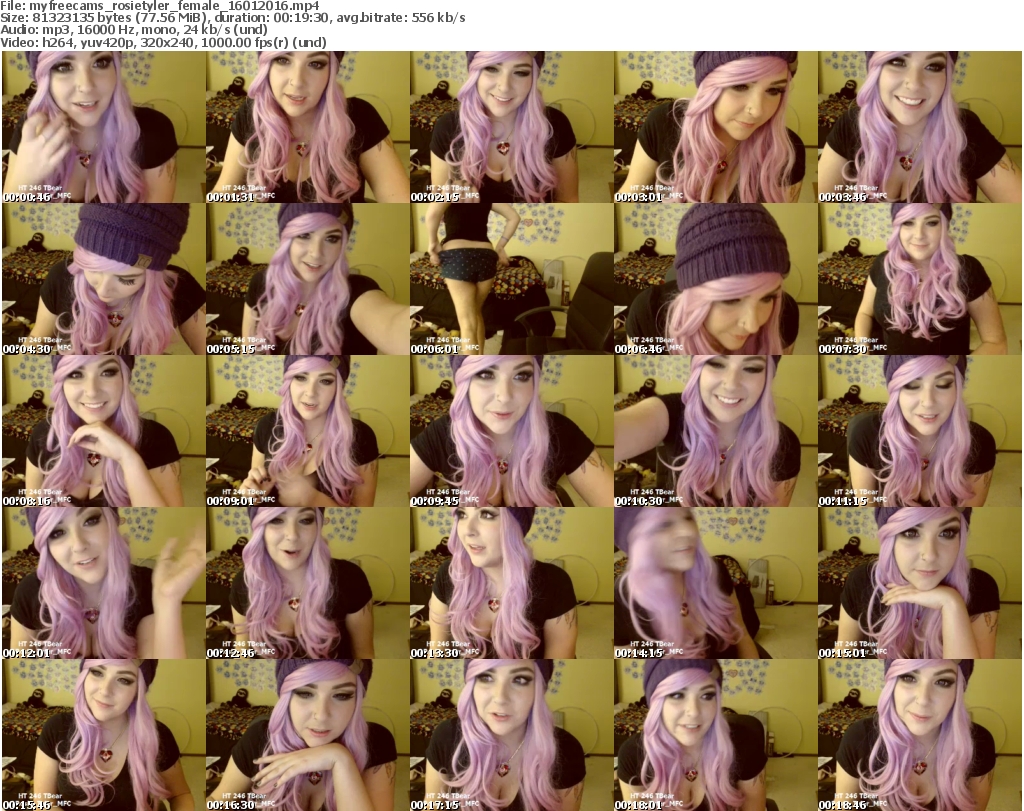Click the "avg.bitrate: 556 kb/s" text

400,18
